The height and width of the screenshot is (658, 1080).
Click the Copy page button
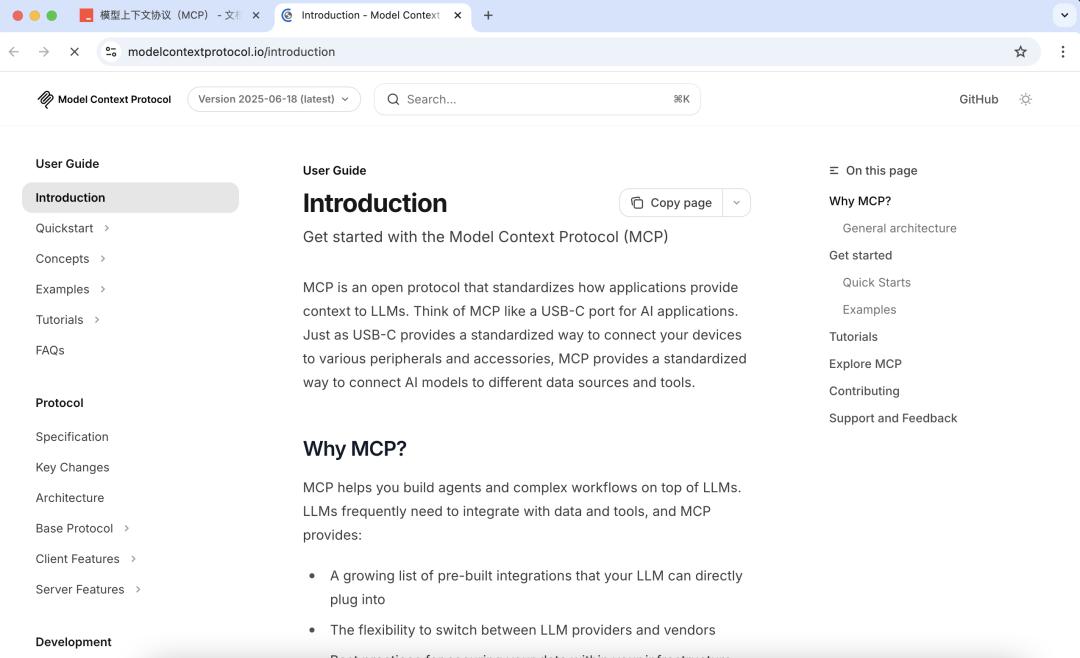(x=671, y=203)
